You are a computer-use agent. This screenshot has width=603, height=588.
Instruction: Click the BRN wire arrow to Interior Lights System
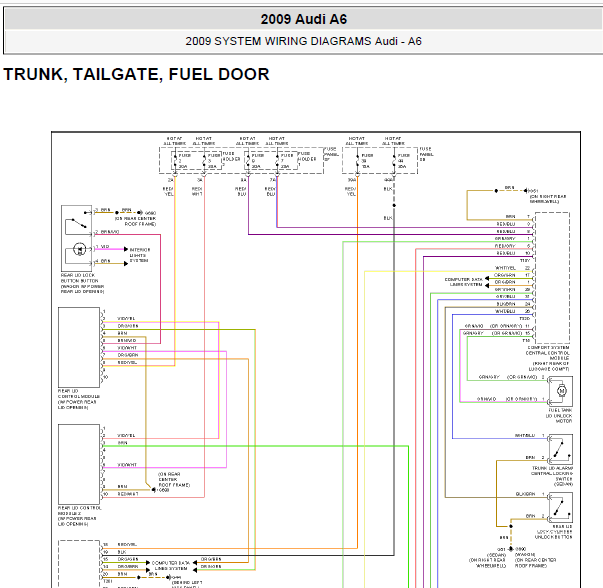126,263
